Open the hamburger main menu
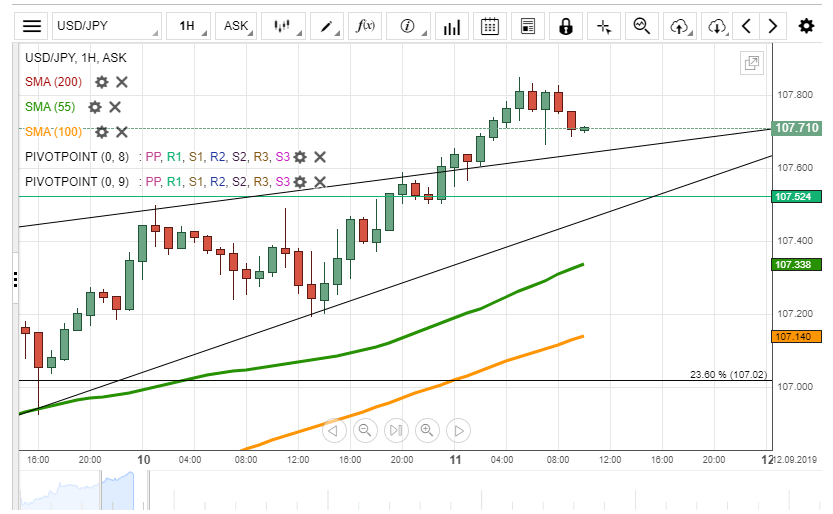 click(32, 26)
